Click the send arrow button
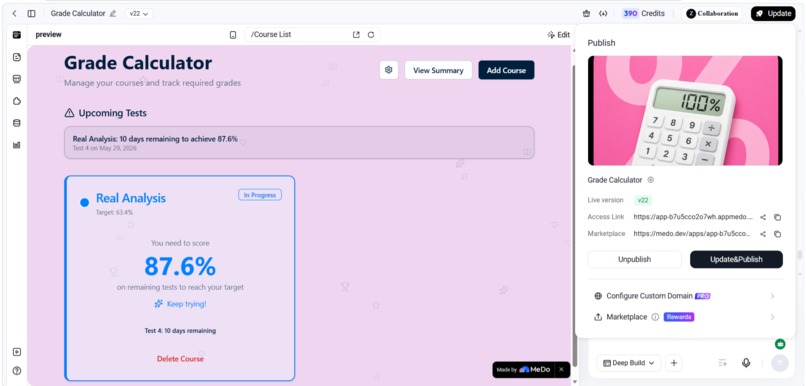This screenshot has width=806, height=386. (780, 363)
